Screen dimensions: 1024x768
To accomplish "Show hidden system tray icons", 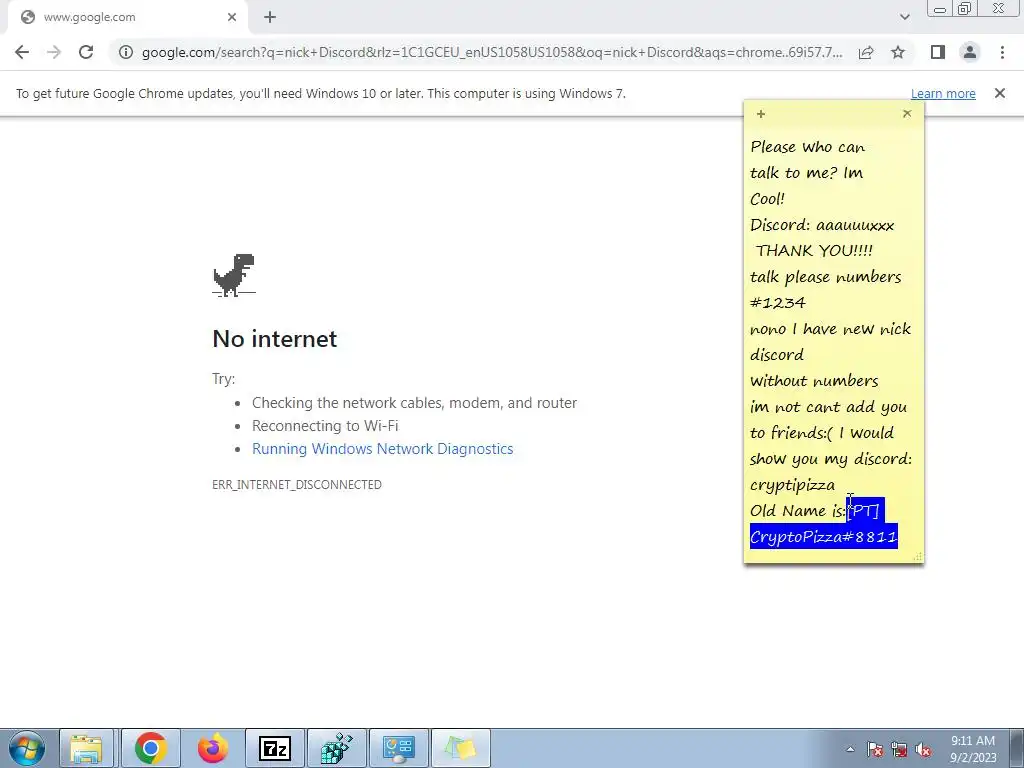I will point(850,750).
